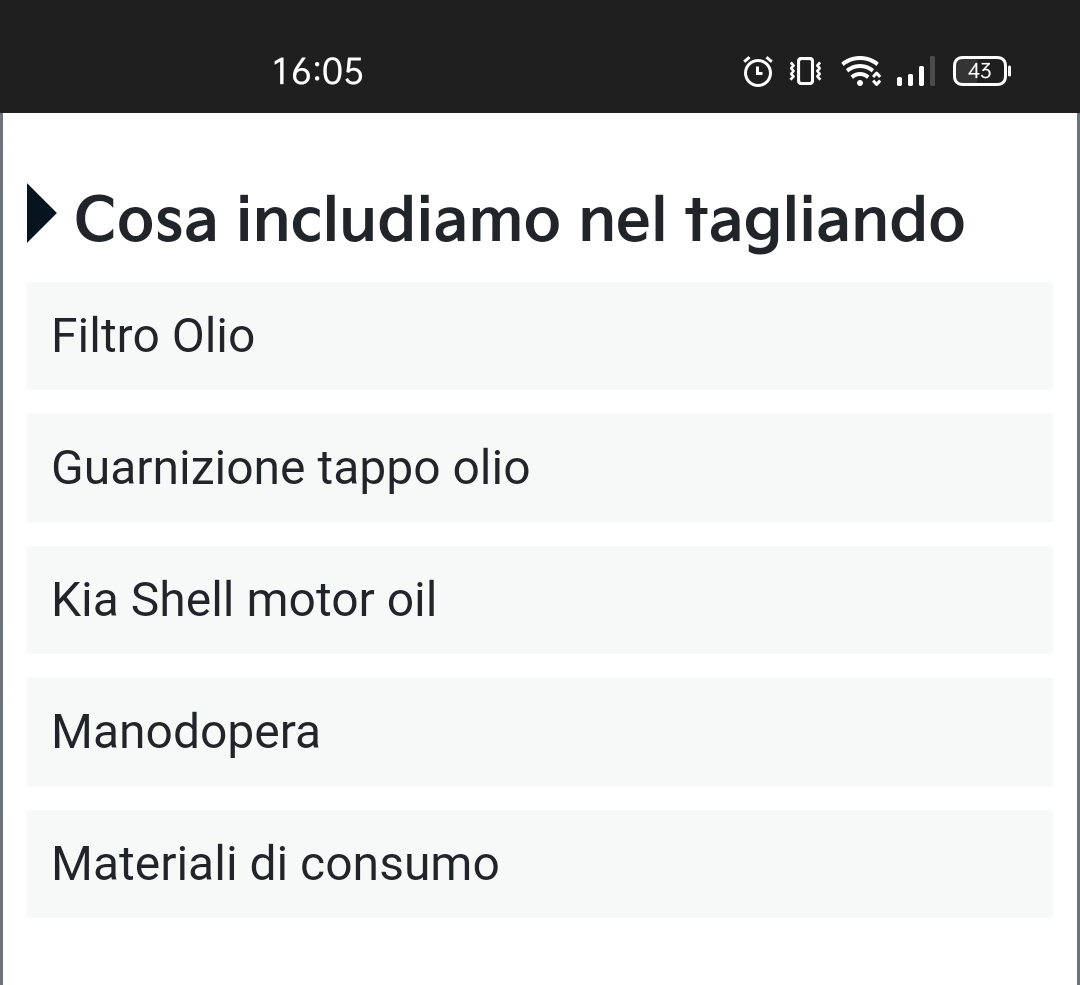The height and width of the screenshot is (985, 1080).
Task: Tap the cellular signal bars icon
Action: [x=915, y=72]
